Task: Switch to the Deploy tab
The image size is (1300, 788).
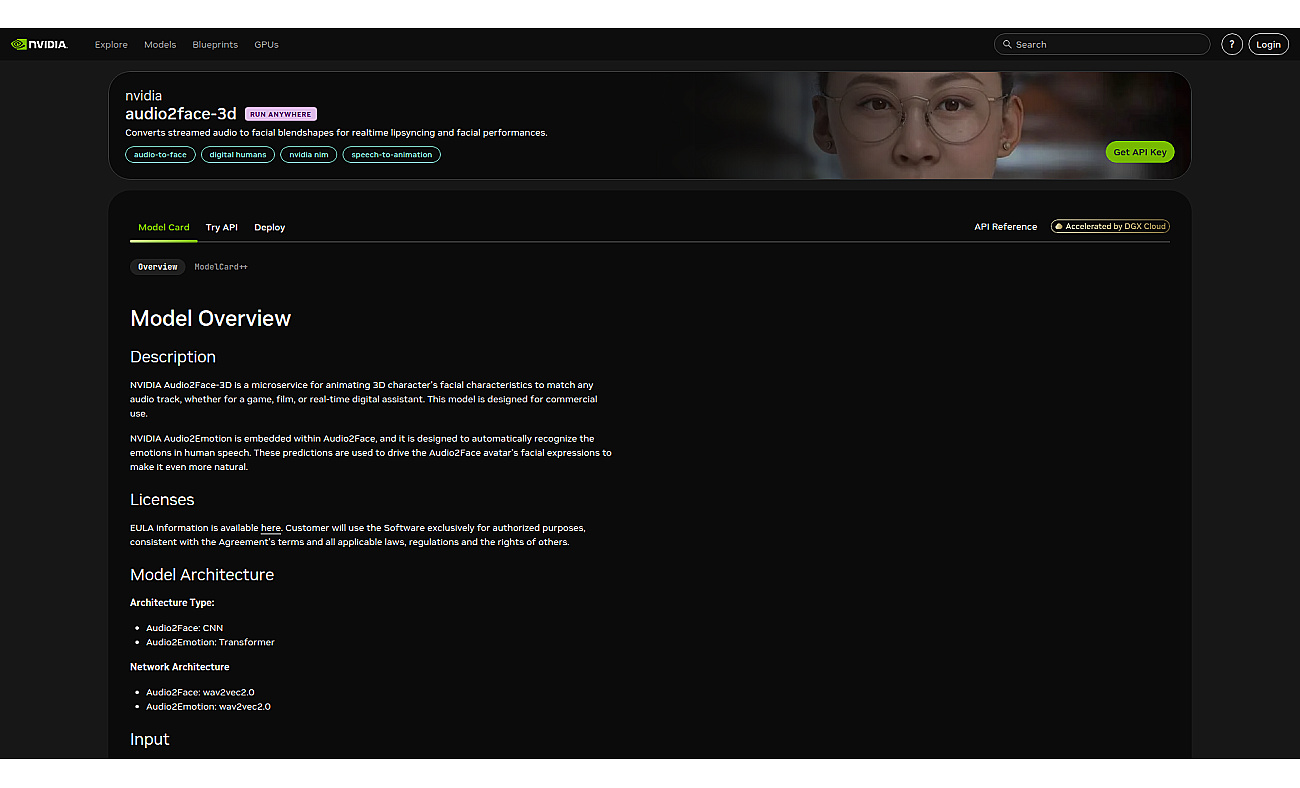Action: (x=270, y=227)
